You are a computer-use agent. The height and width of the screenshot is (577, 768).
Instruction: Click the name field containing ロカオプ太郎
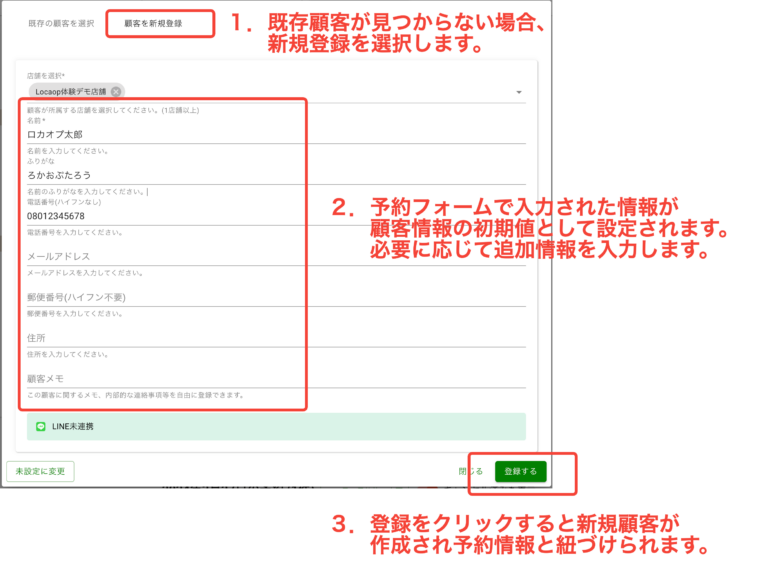pos(276,134)
